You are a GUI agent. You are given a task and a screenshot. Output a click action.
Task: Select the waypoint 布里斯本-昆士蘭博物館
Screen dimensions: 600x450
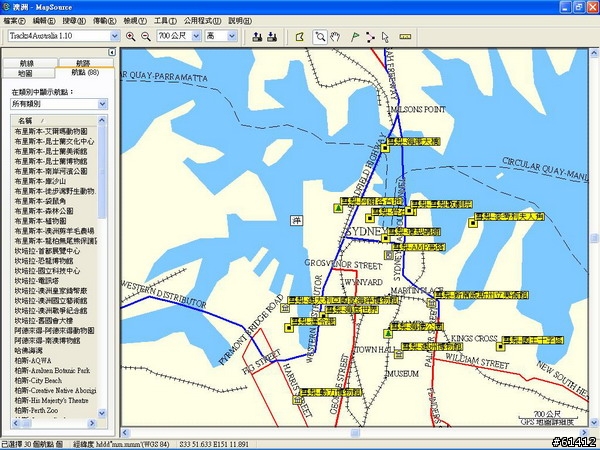click(x=51, y=161)
